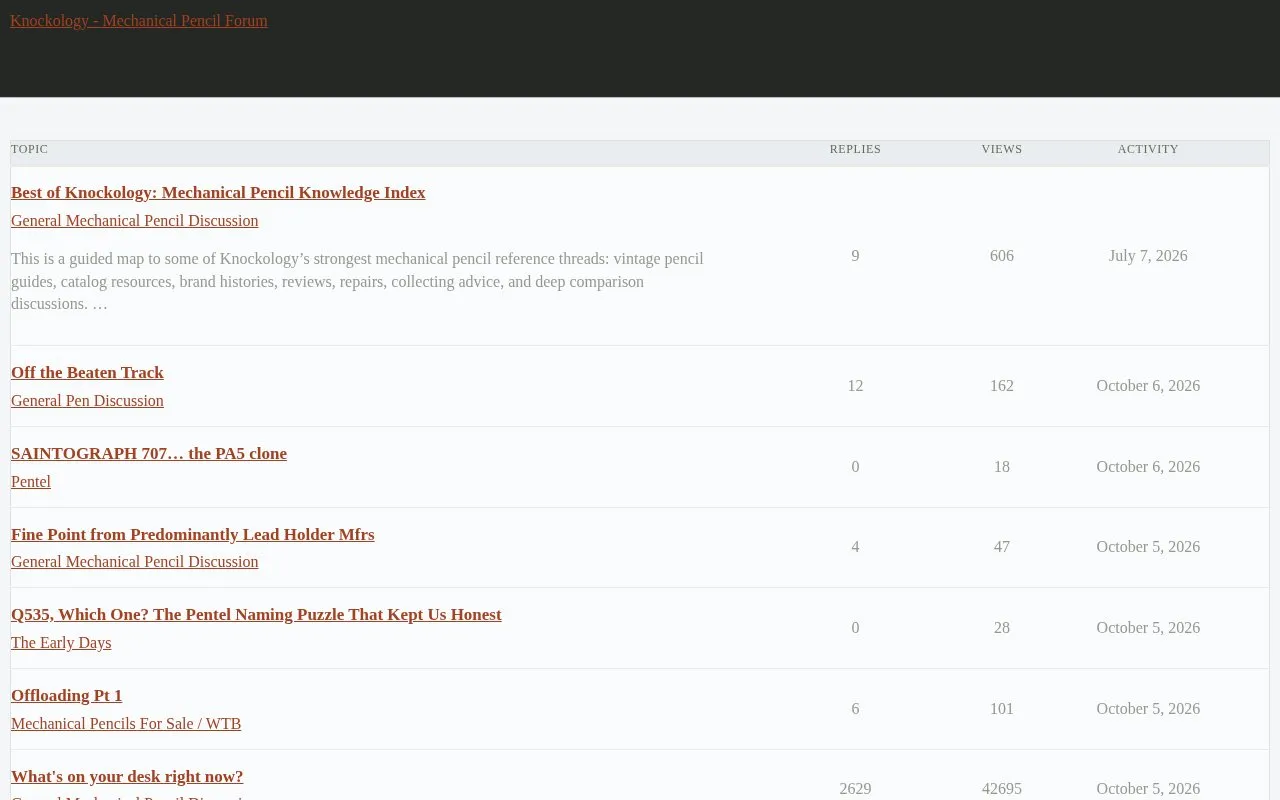
Task: Click October 5, 2026 date for Q535 topic
Action: pos(1148,628)
